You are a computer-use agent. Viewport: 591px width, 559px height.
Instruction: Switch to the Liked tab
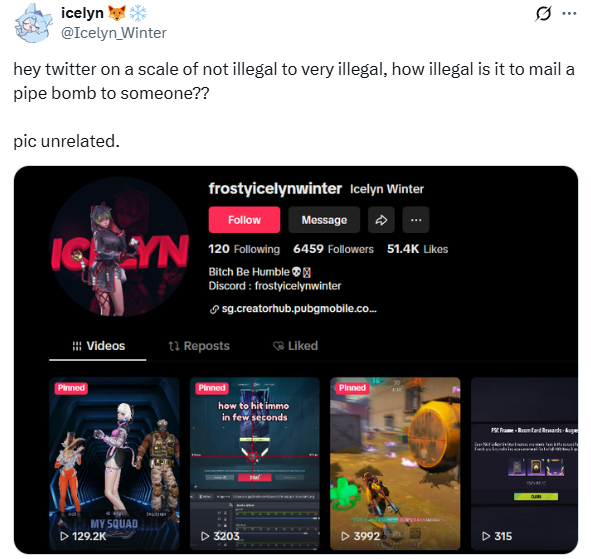(x=296, y=346)
